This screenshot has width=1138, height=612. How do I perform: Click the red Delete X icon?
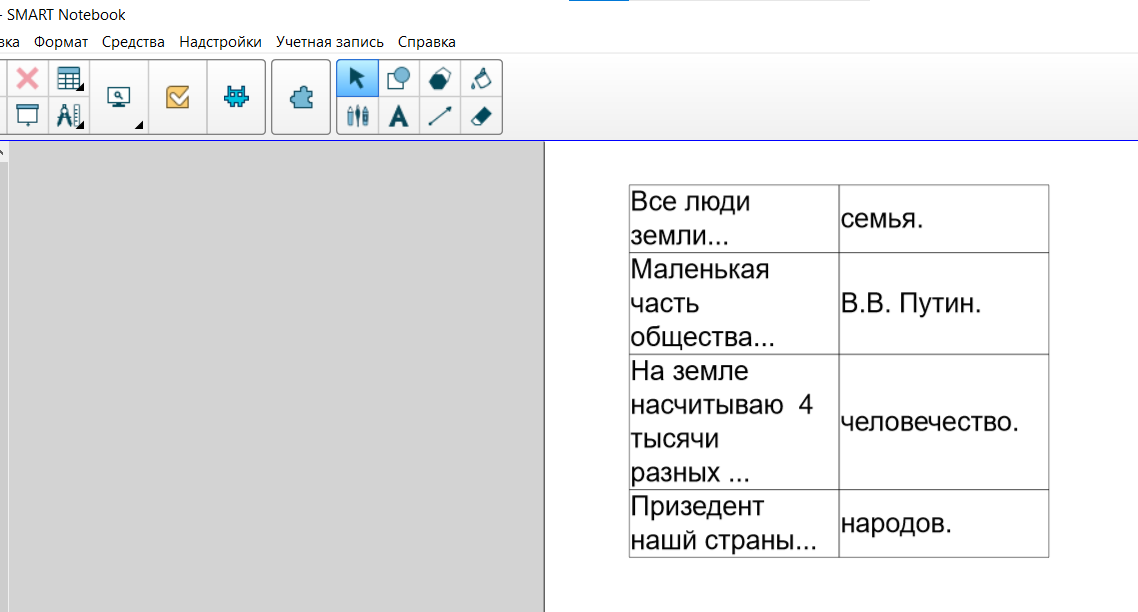pyautogui.click(x=28, y=78)
